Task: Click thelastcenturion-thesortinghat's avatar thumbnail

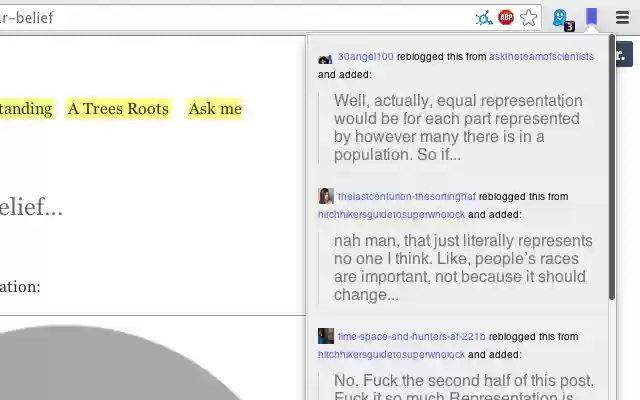Action: 326,196
